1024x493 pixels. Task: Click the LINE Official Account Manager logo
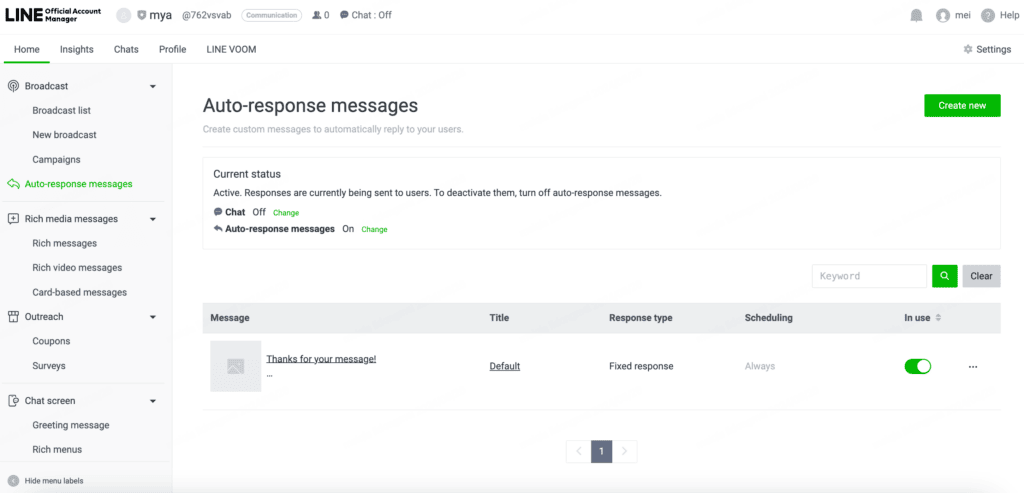(x=54, y=15)
